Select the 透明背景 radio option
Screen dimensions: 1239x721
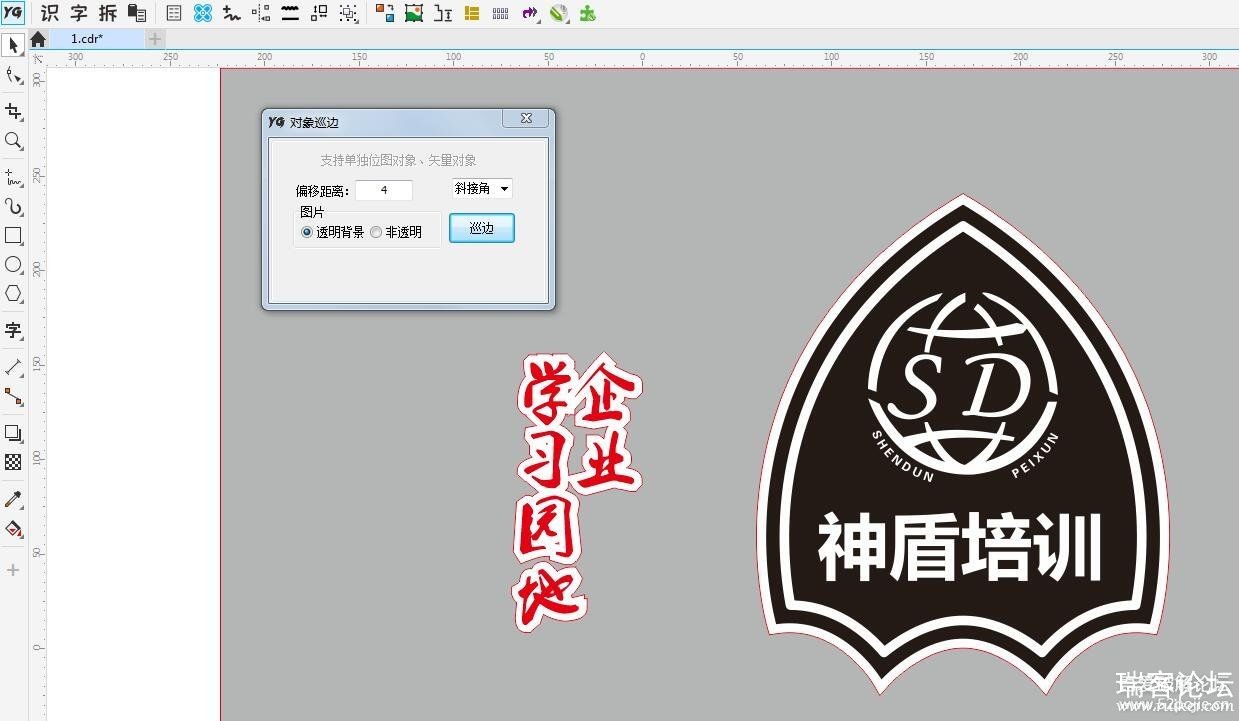pyautogui.click(x=307, y=232)
